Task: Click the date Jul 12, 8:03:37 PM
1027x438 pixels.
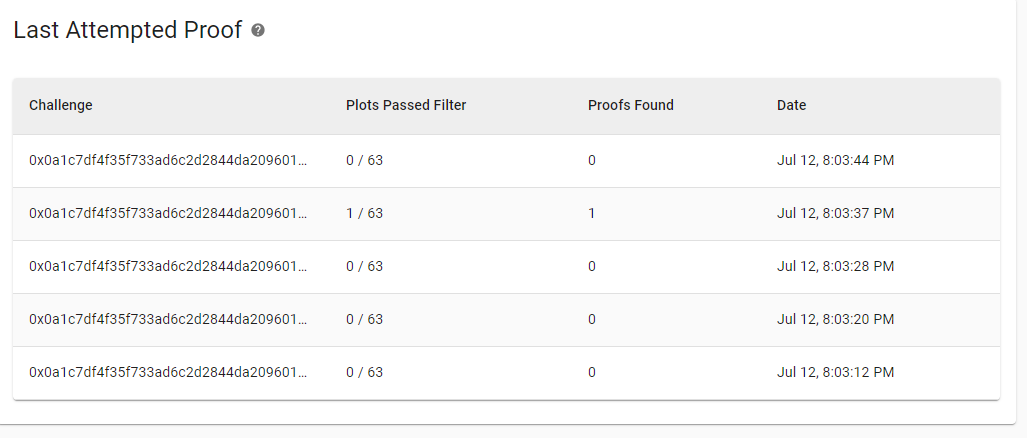Action: tap(835, 213)
